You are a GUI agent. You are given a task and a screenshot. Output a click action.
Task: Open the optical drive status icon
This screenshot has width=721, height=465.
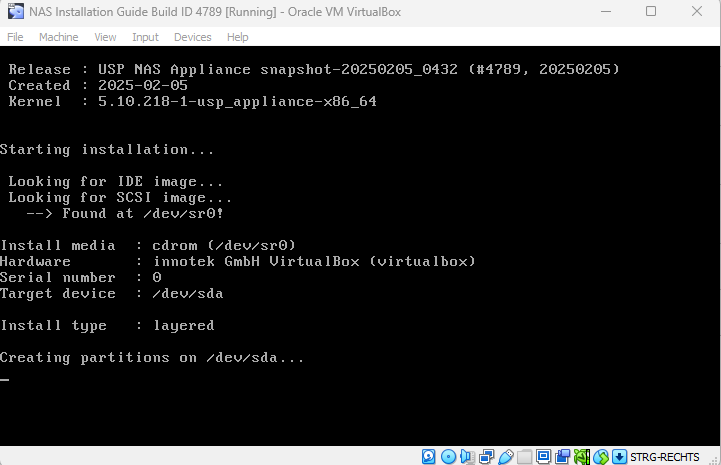pos(448,457)
